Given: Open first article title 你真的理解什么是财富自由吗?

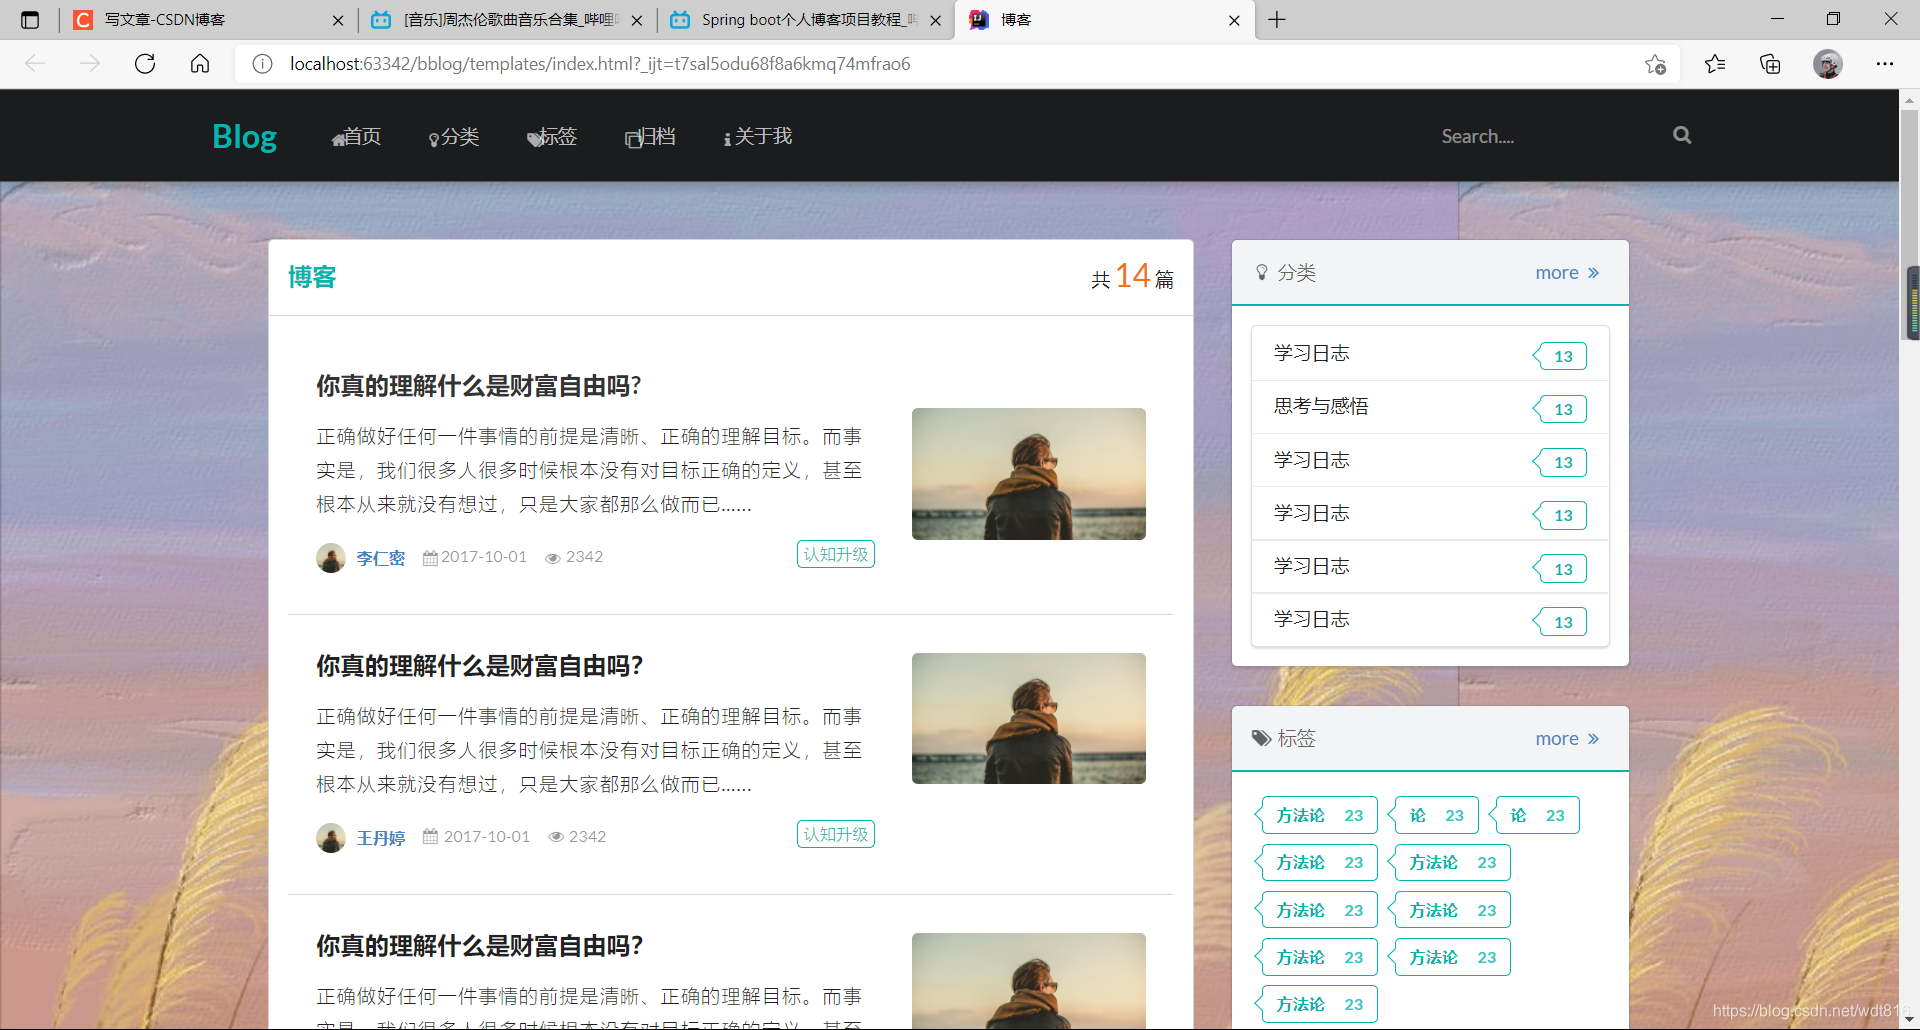Looking at the screenshot, I should (479, 386).
